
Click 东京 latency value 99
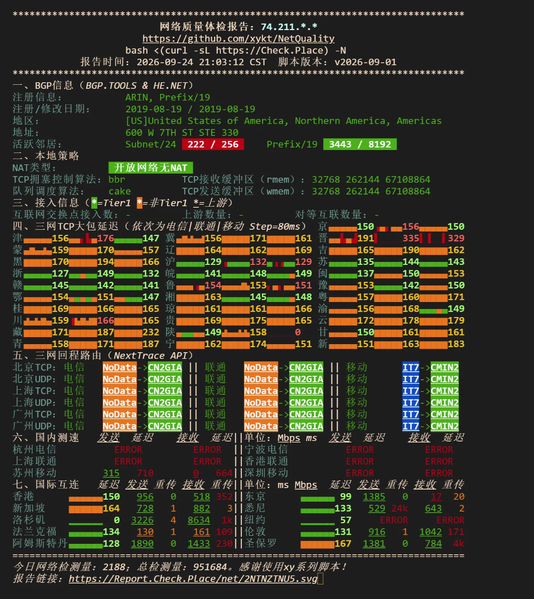coord(346,497)
